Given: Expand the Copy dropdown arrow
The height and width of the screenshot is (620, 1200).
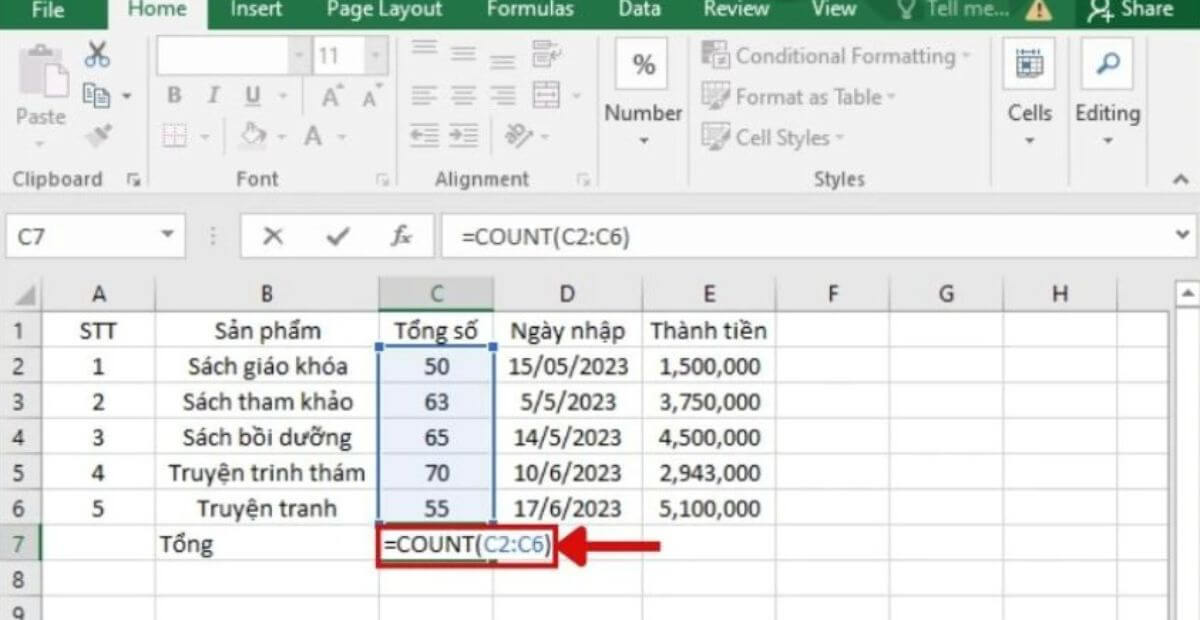Looking at the screenshot, I should click(x=126, y=96).
